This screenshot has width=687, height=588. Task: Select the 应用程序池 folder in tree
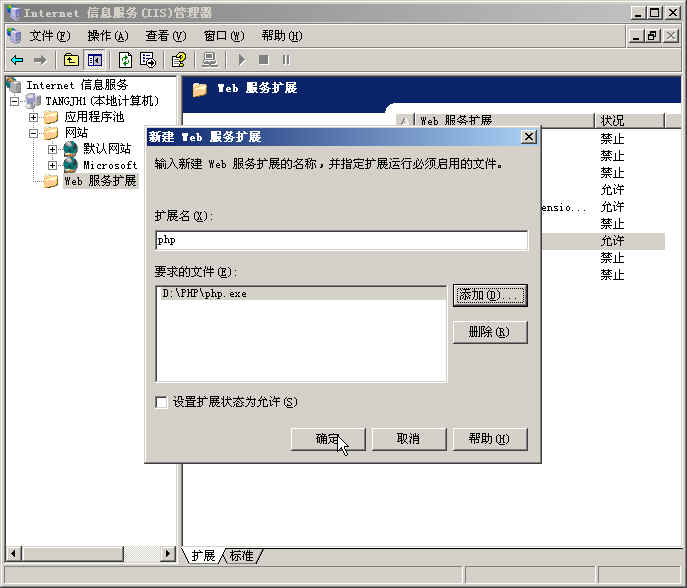pos(94,117)
